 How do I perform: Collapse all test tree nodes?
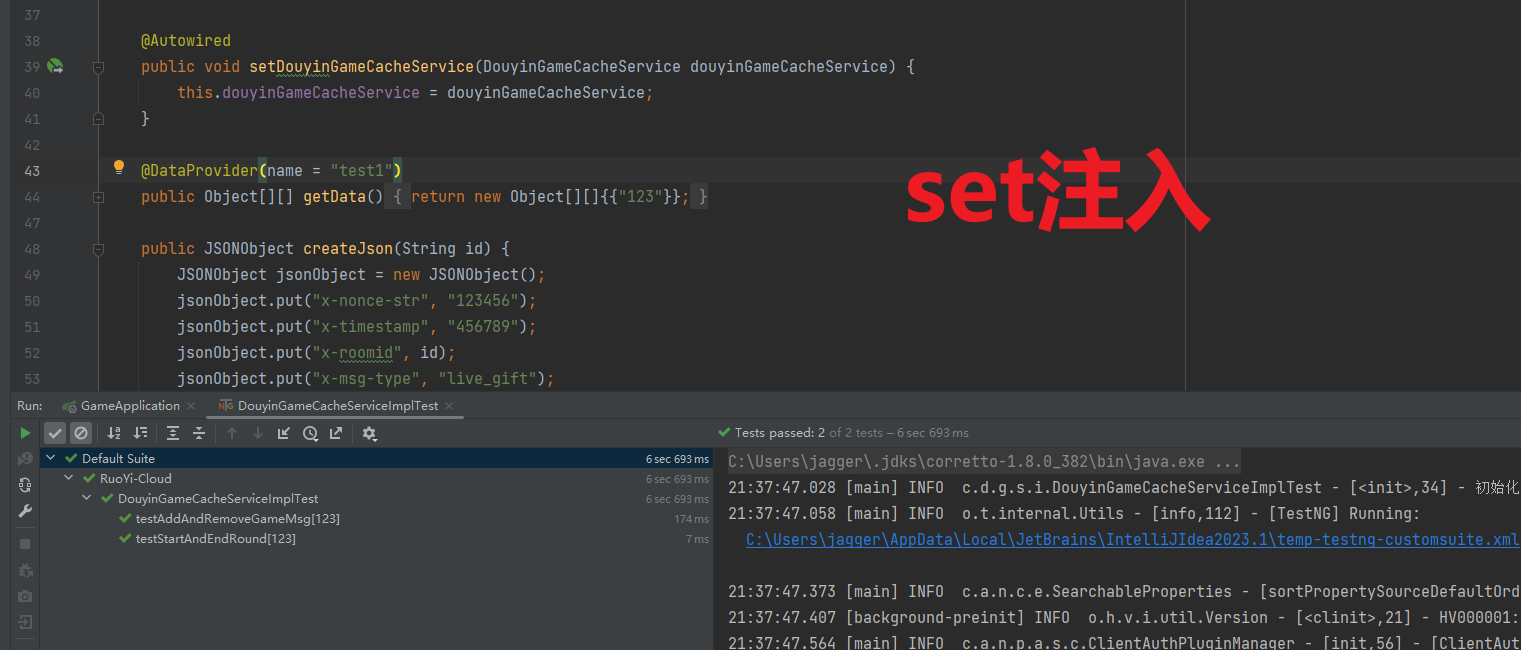click(199, 433)
